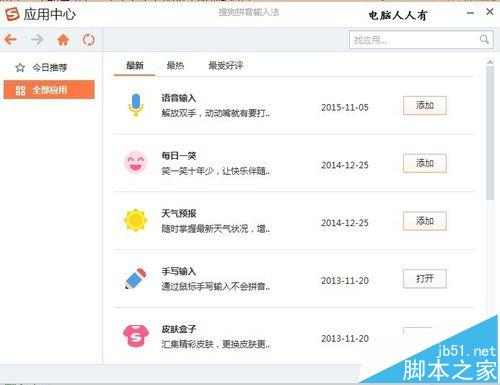Image resolution: width=500 pixels, height=385 pixels.
Task: Click the pink T-shirt icon for 皮肤盒子
Action: [136, 336]
